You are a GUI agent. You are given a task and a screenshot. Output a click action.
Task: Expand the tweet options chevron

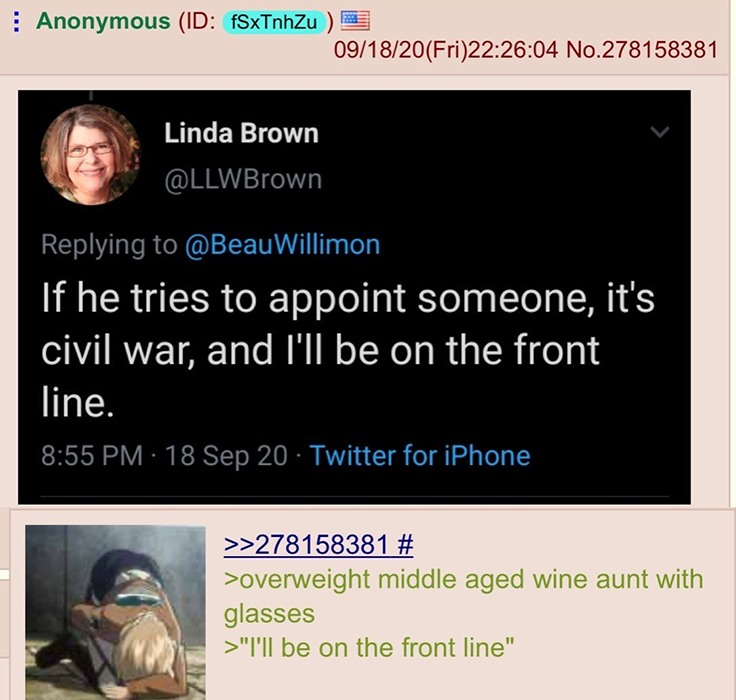click(x=659, y=132)
